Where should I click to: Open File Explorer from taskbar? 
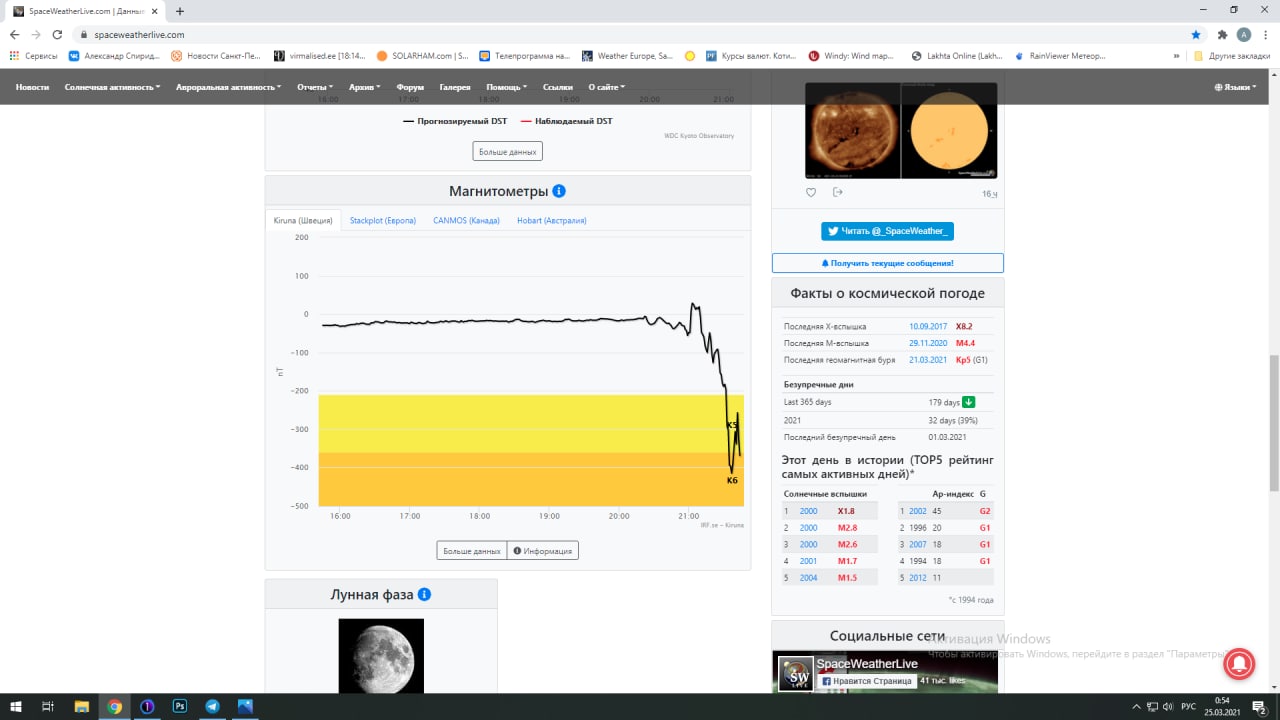pos(82,706)
